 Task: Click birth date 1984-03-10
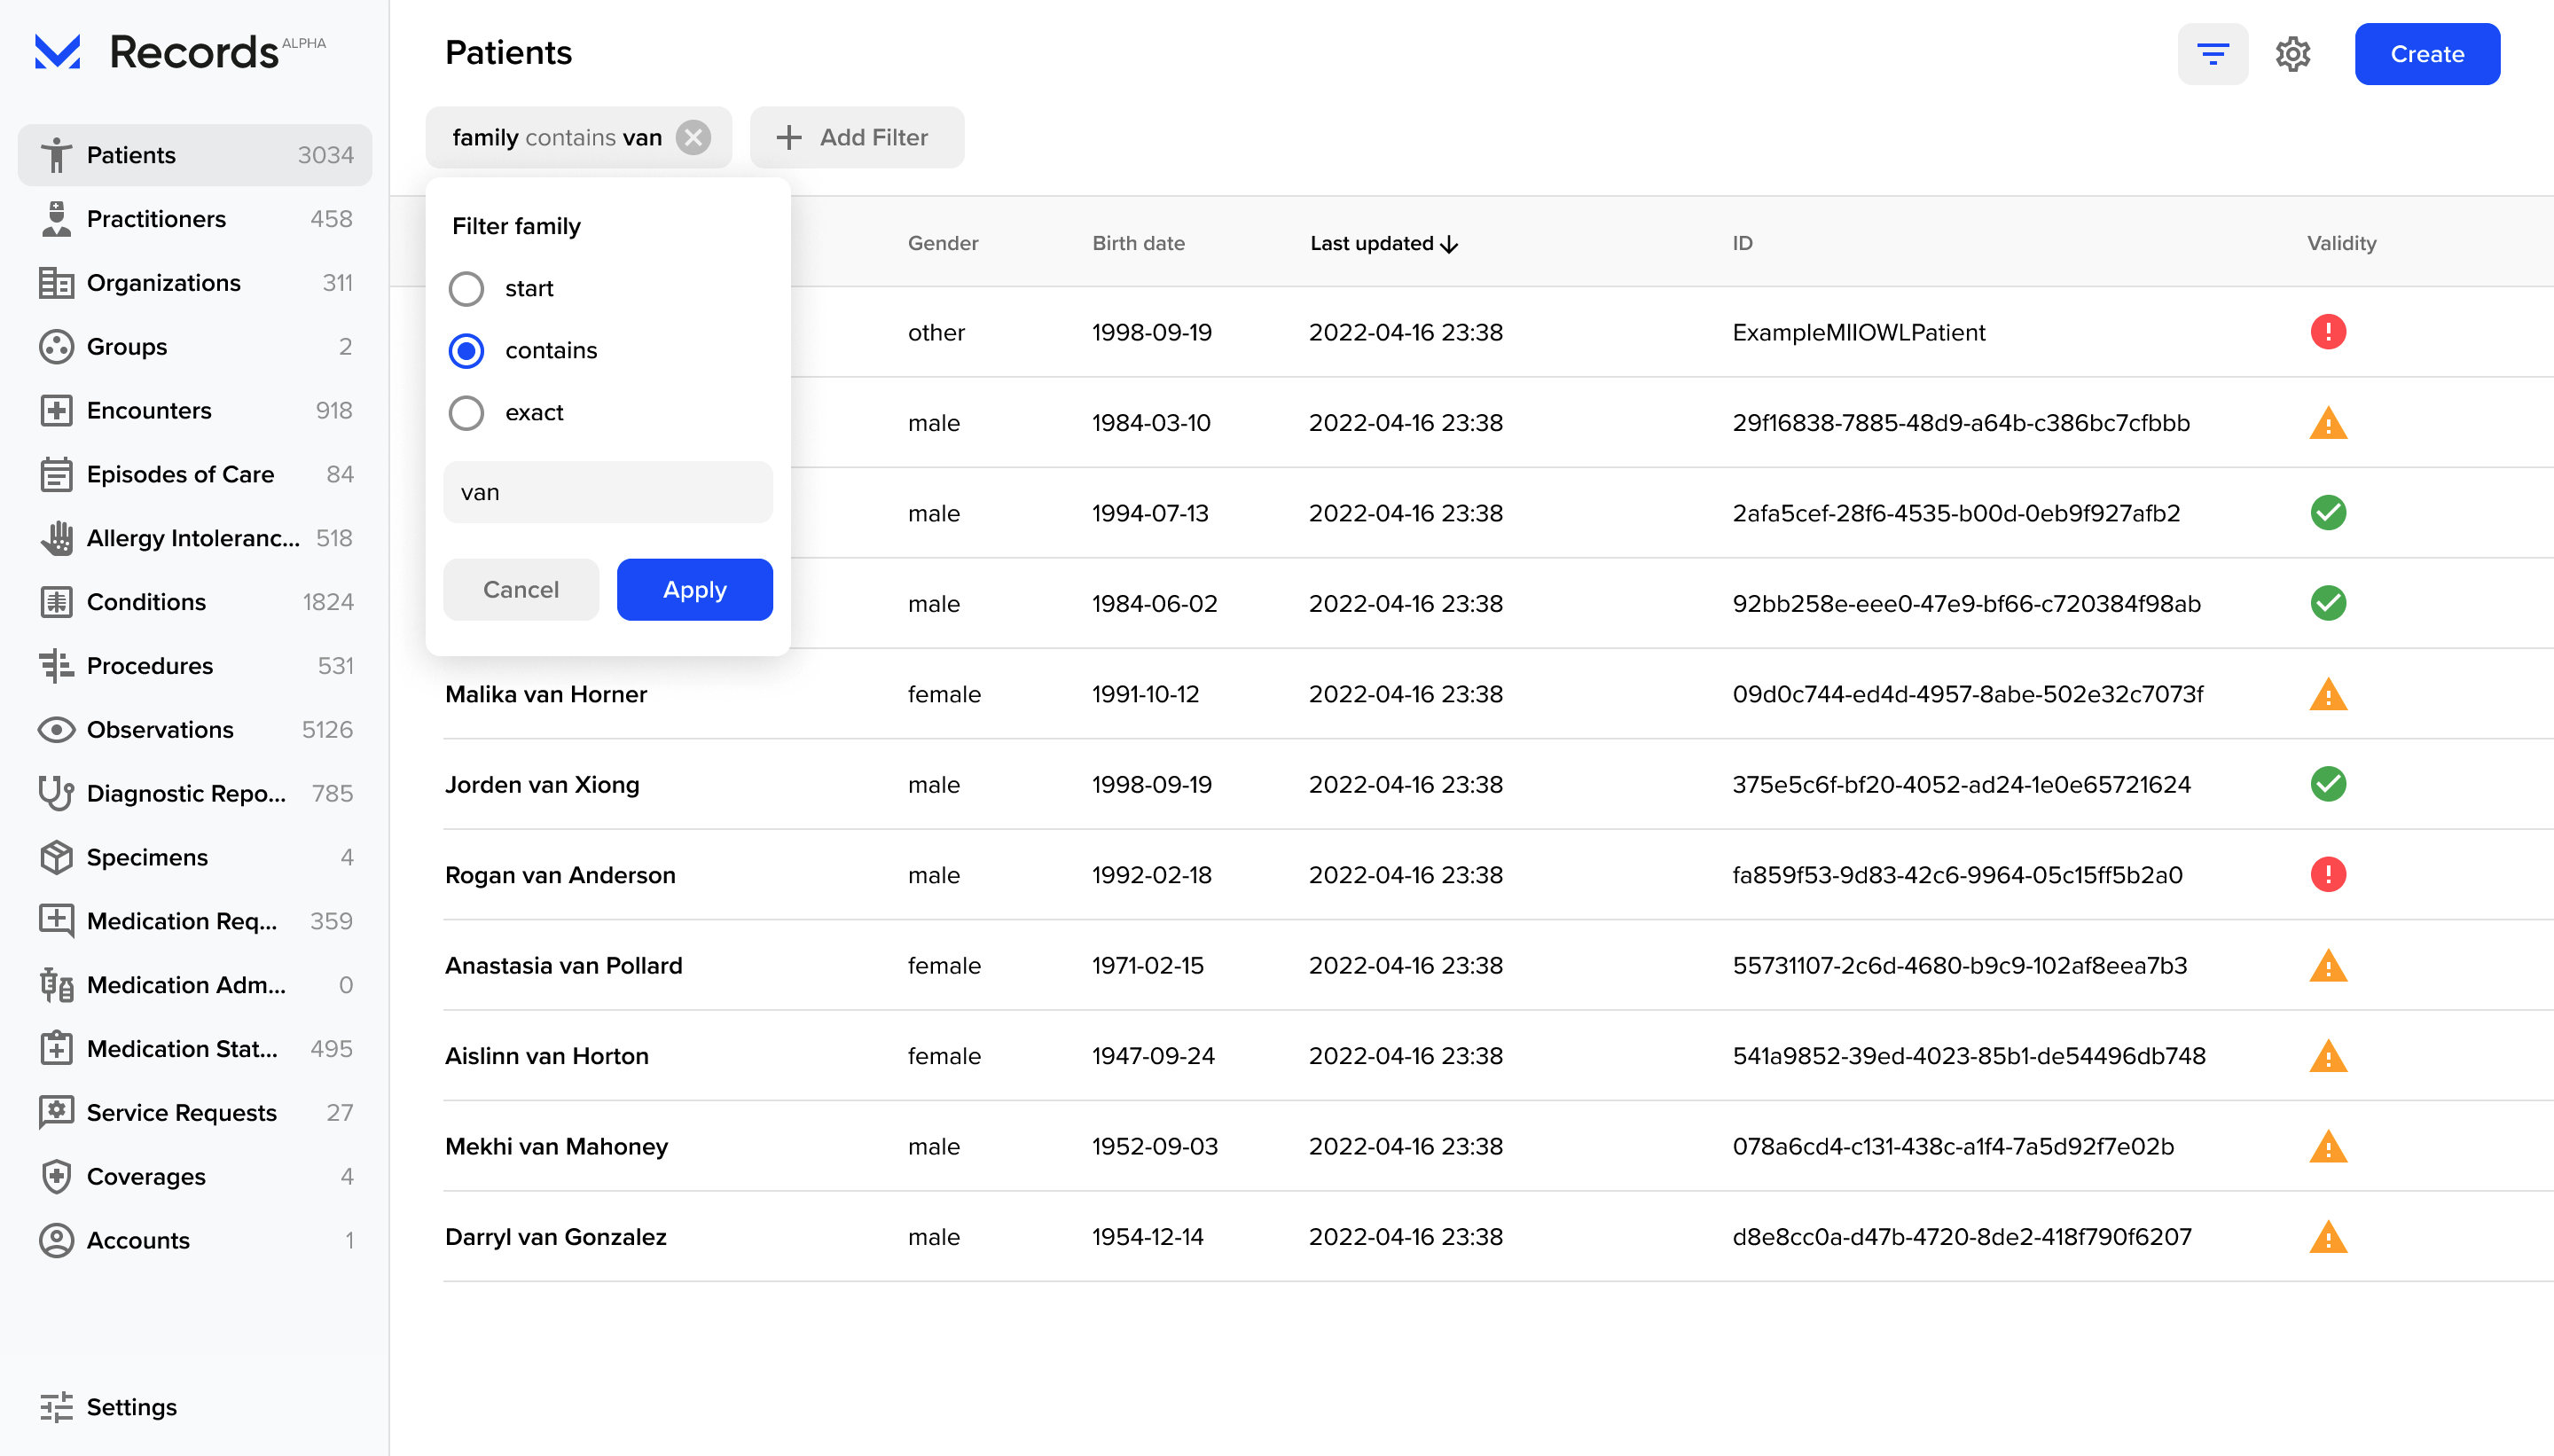(x=1151, y=423)
